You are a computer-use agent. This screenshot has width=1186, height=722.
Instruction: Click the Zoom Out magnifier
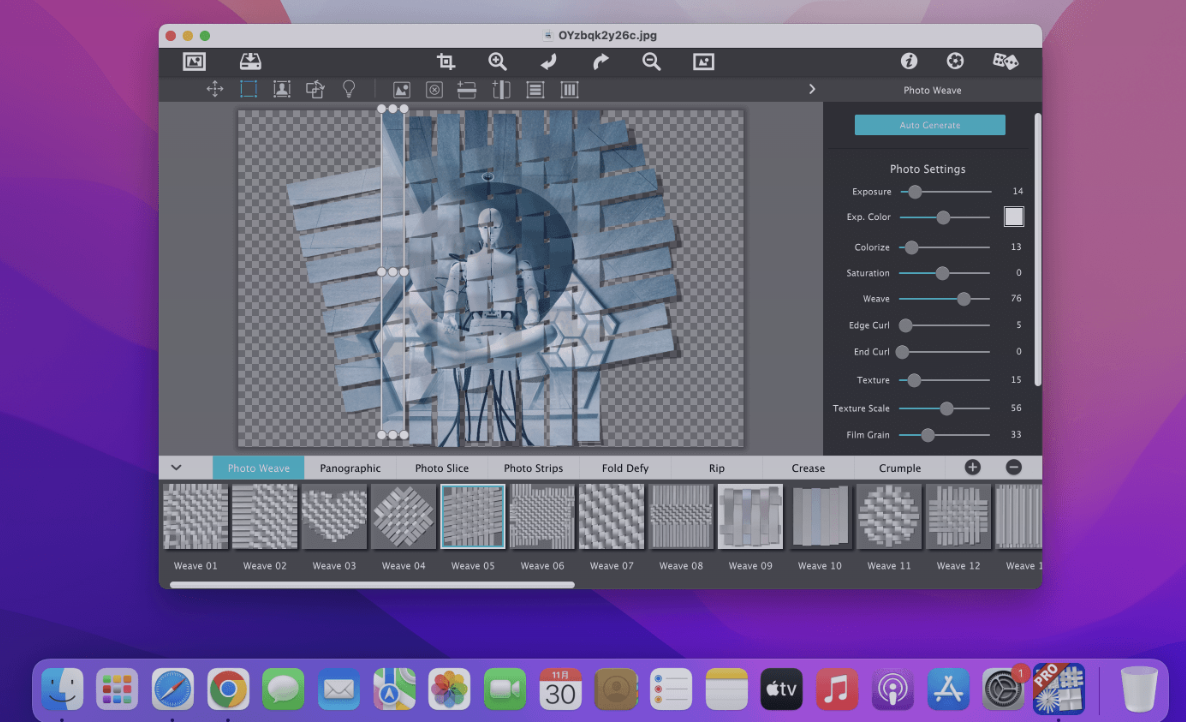pos(651,62)
